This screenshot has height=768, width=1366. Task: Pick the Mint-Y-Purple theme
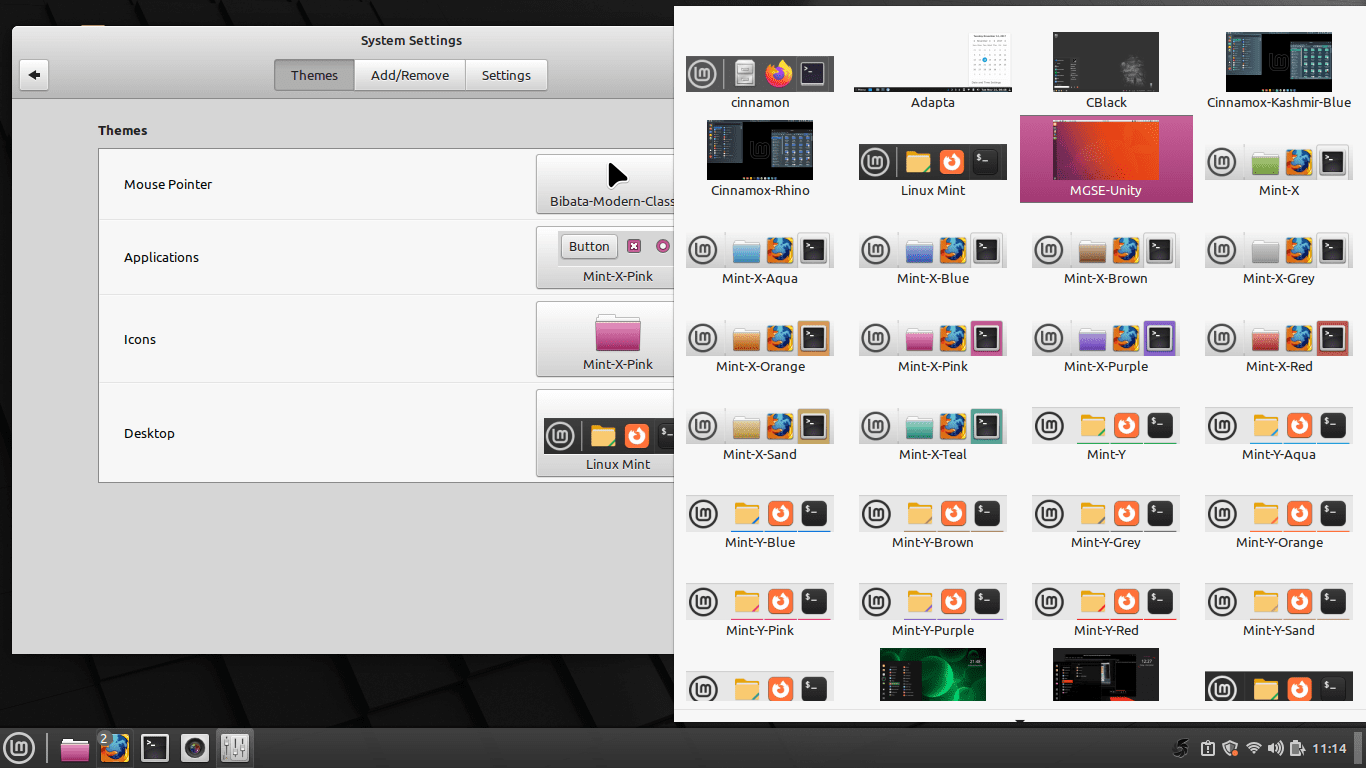933,610
